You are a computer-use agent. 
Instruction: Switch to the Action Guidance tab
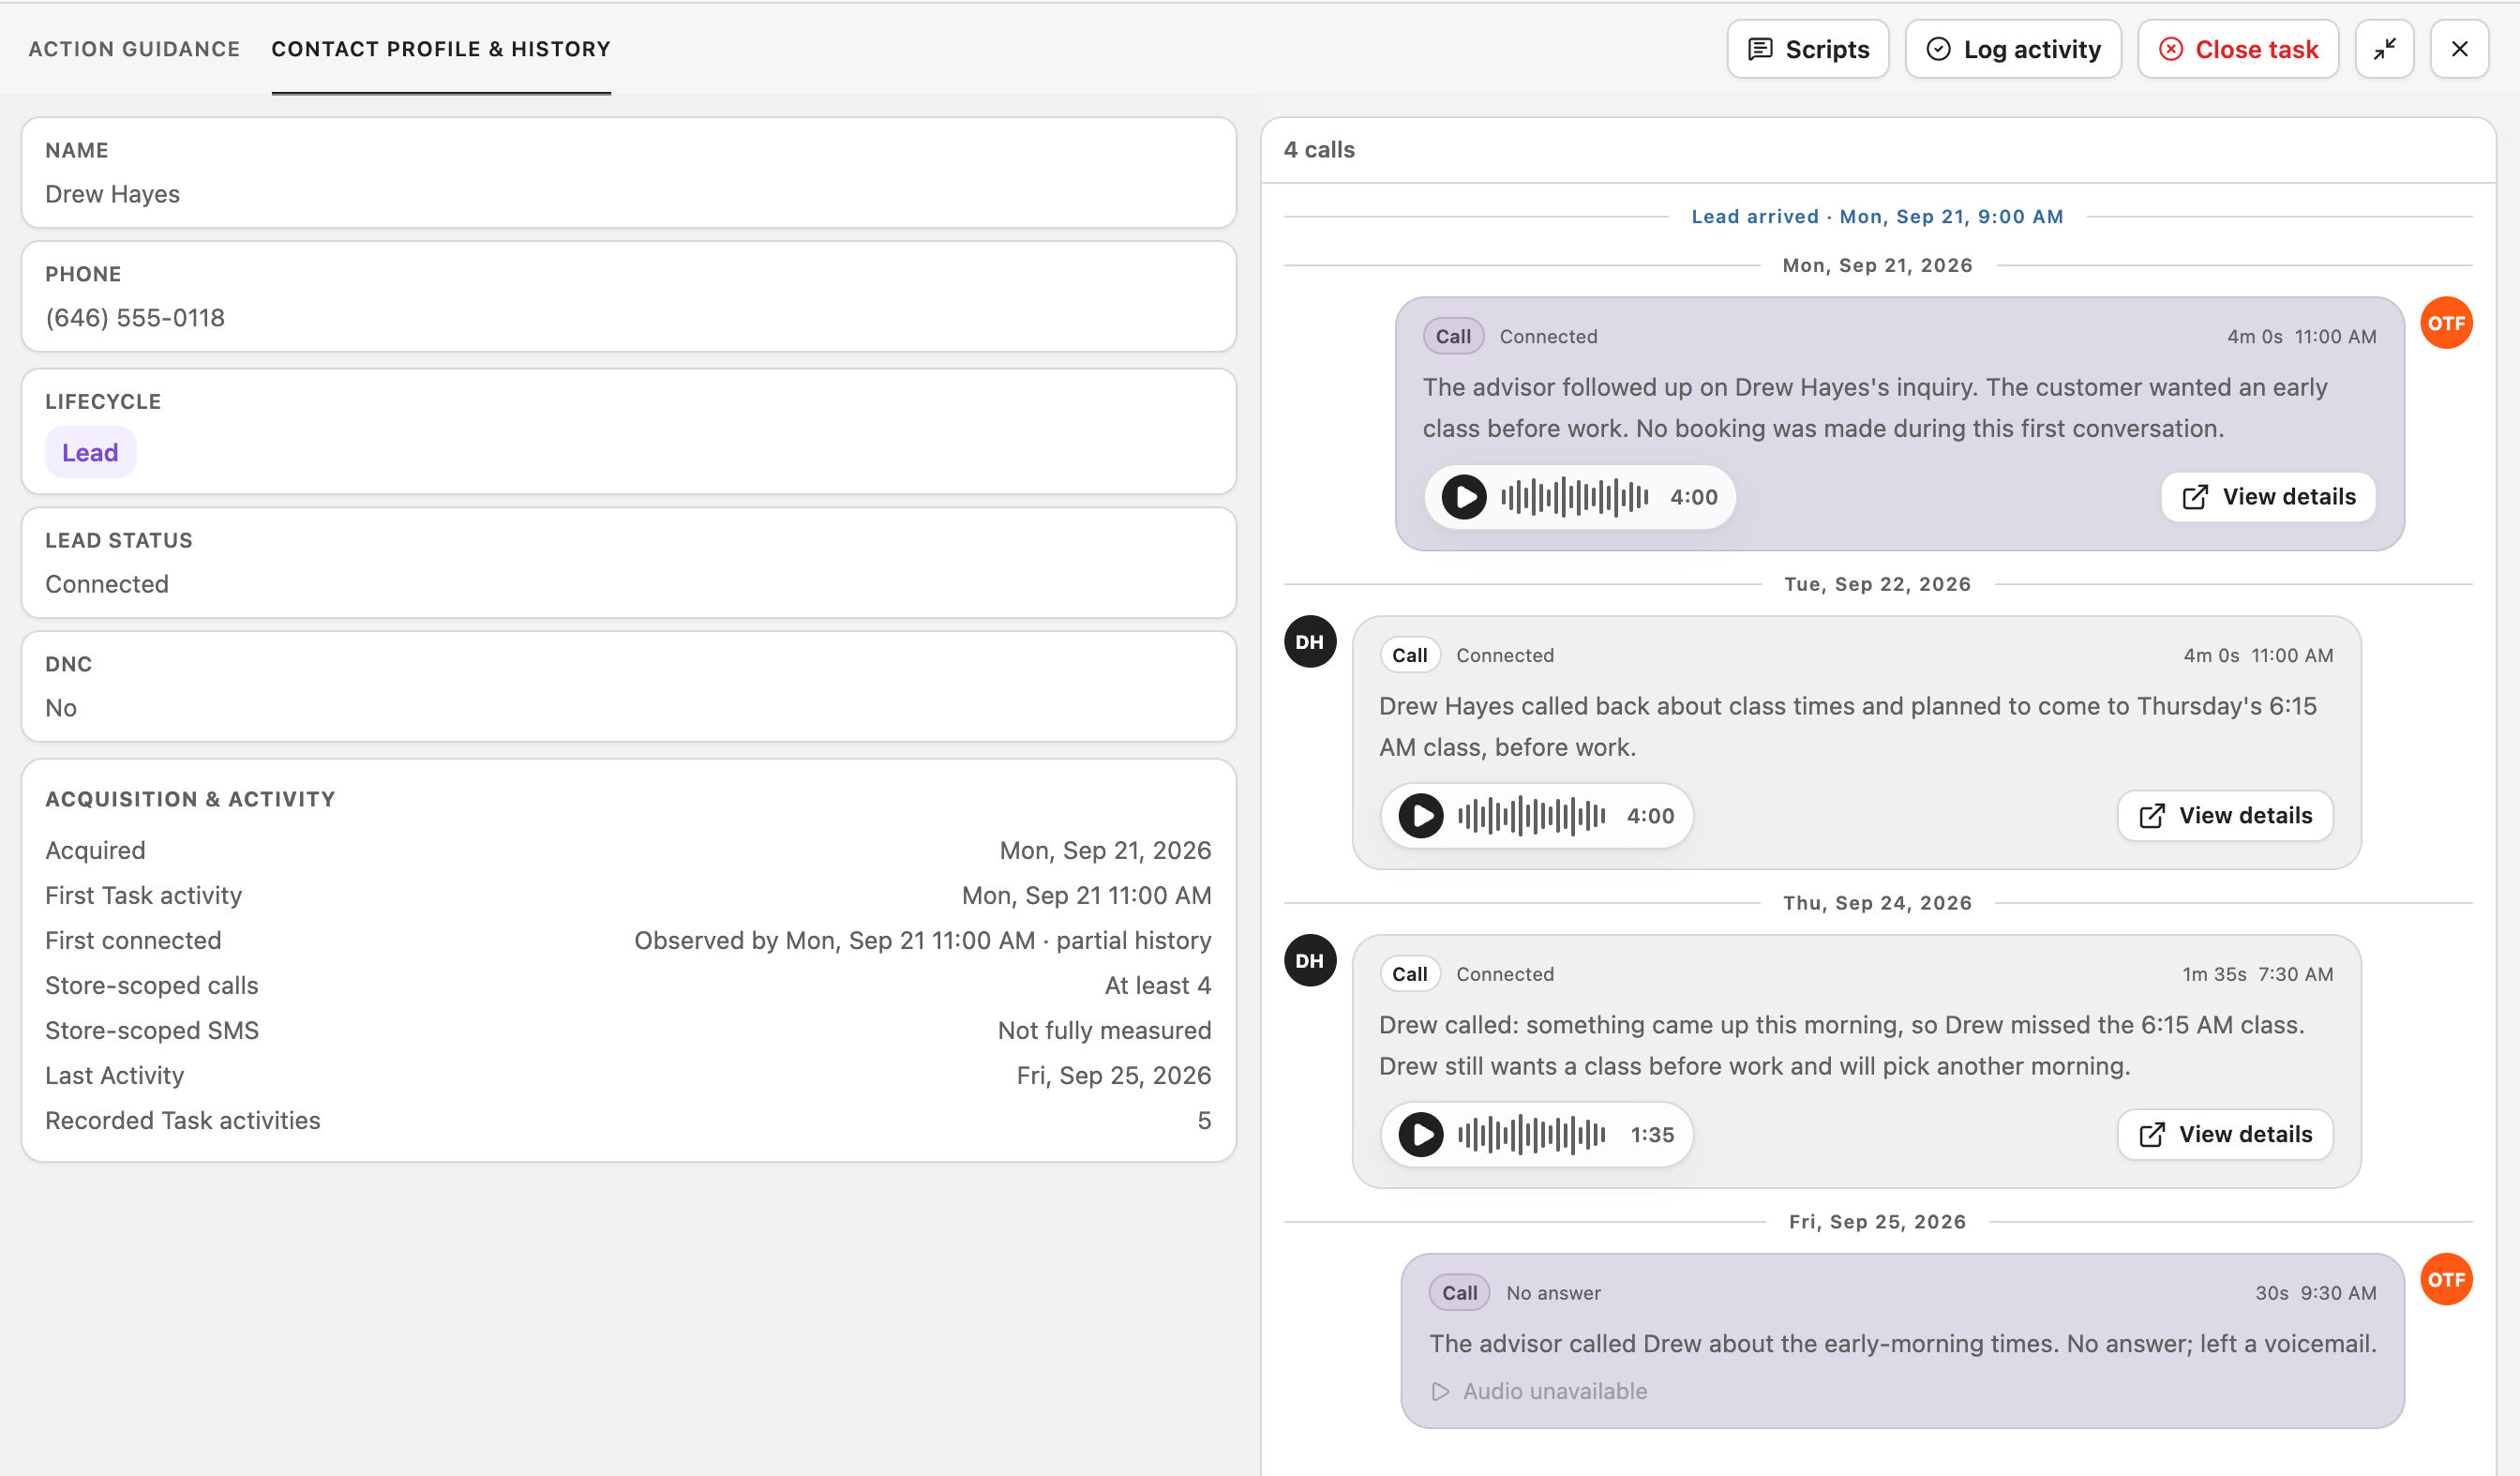point(134,49)
